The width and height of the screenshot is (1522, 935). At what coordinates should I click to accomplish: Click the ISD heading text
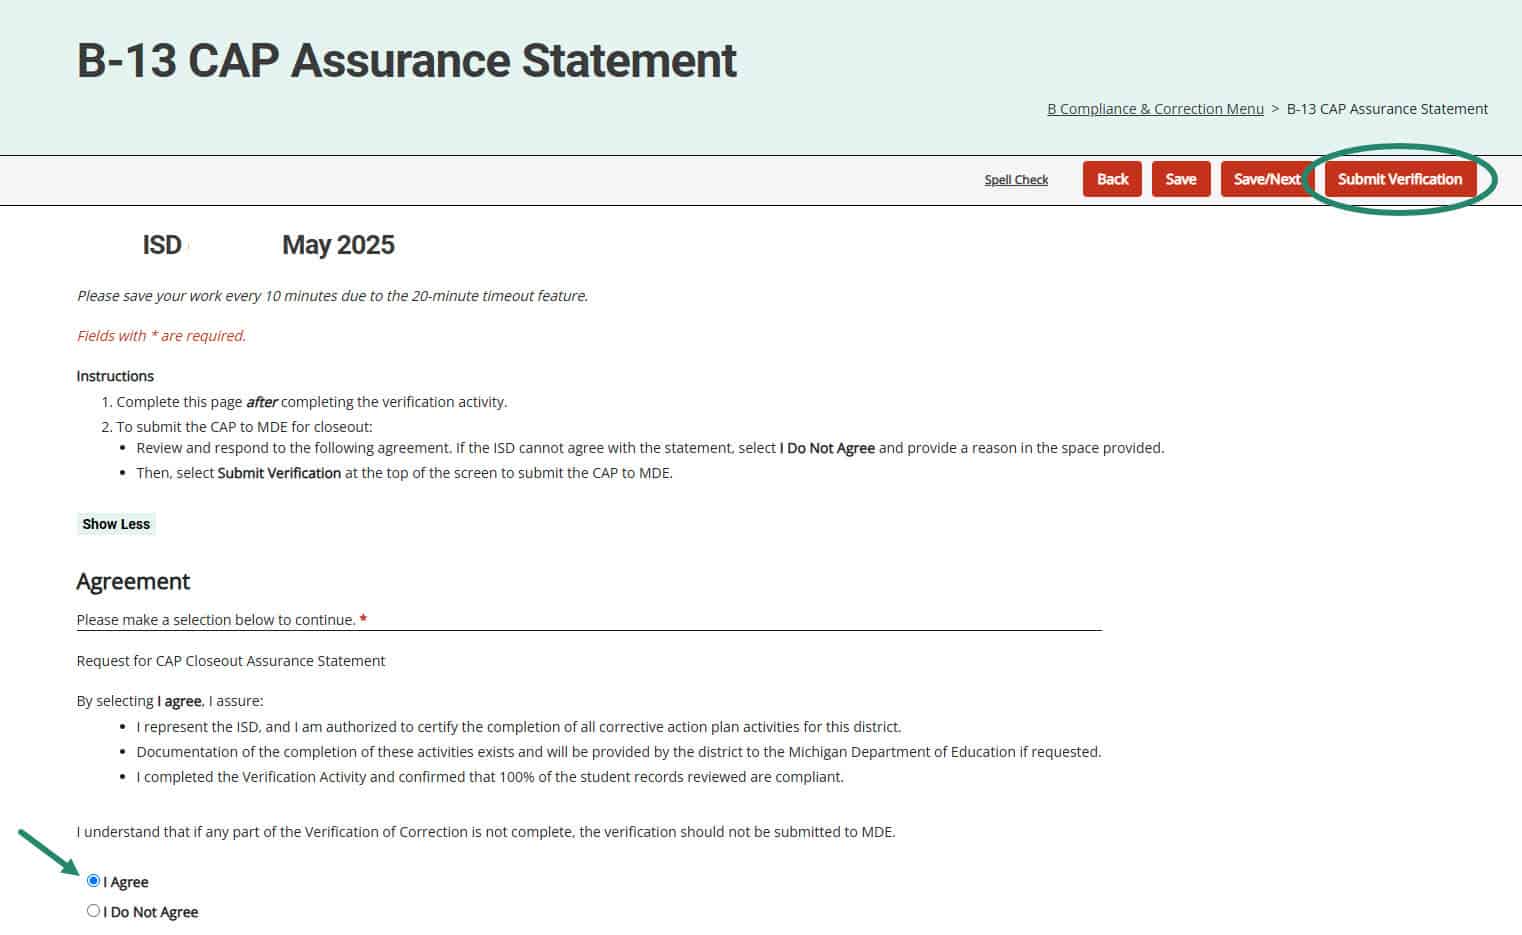click(162, 245)
